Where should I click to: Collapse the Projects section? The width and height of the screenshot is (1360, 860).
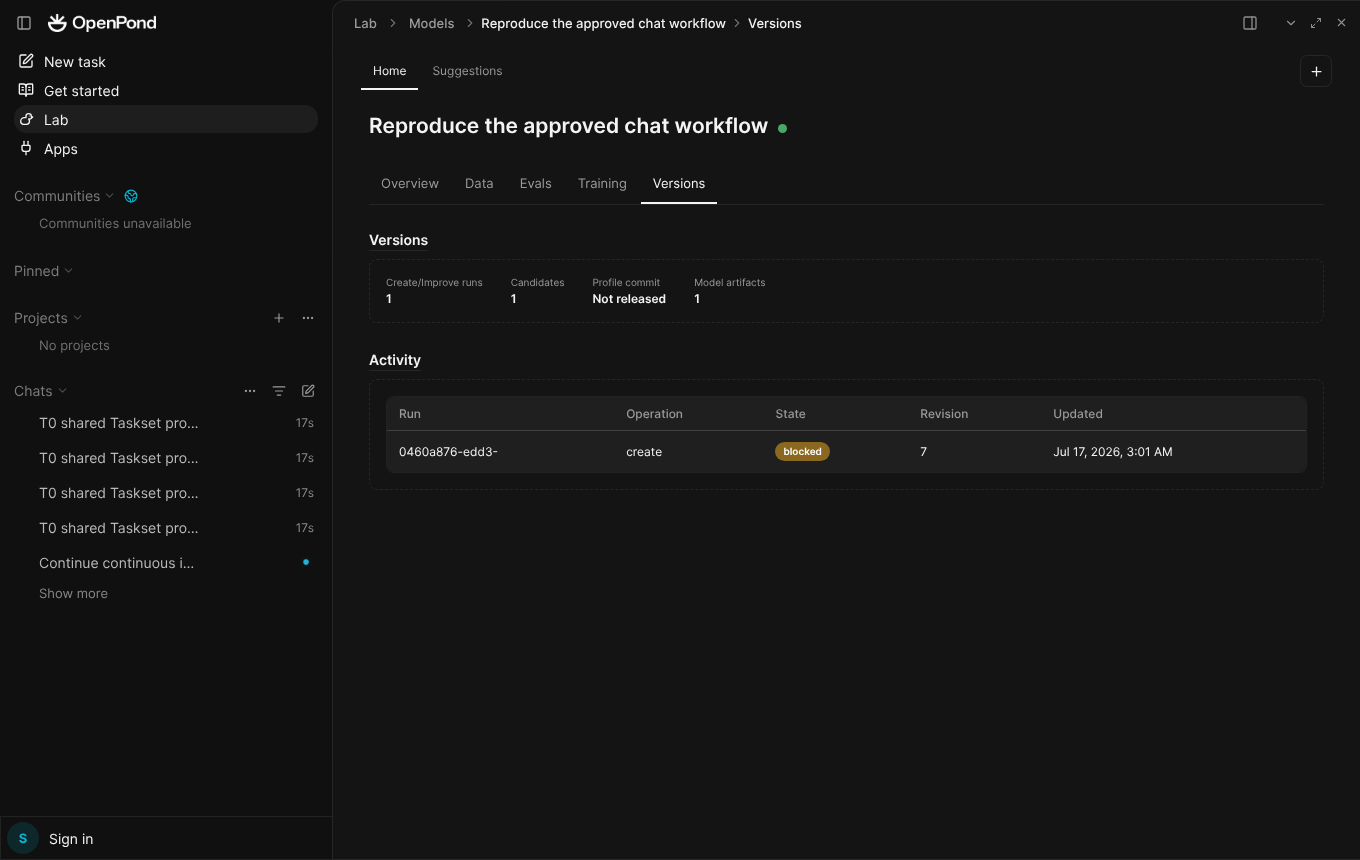click(x=48, y=318)
